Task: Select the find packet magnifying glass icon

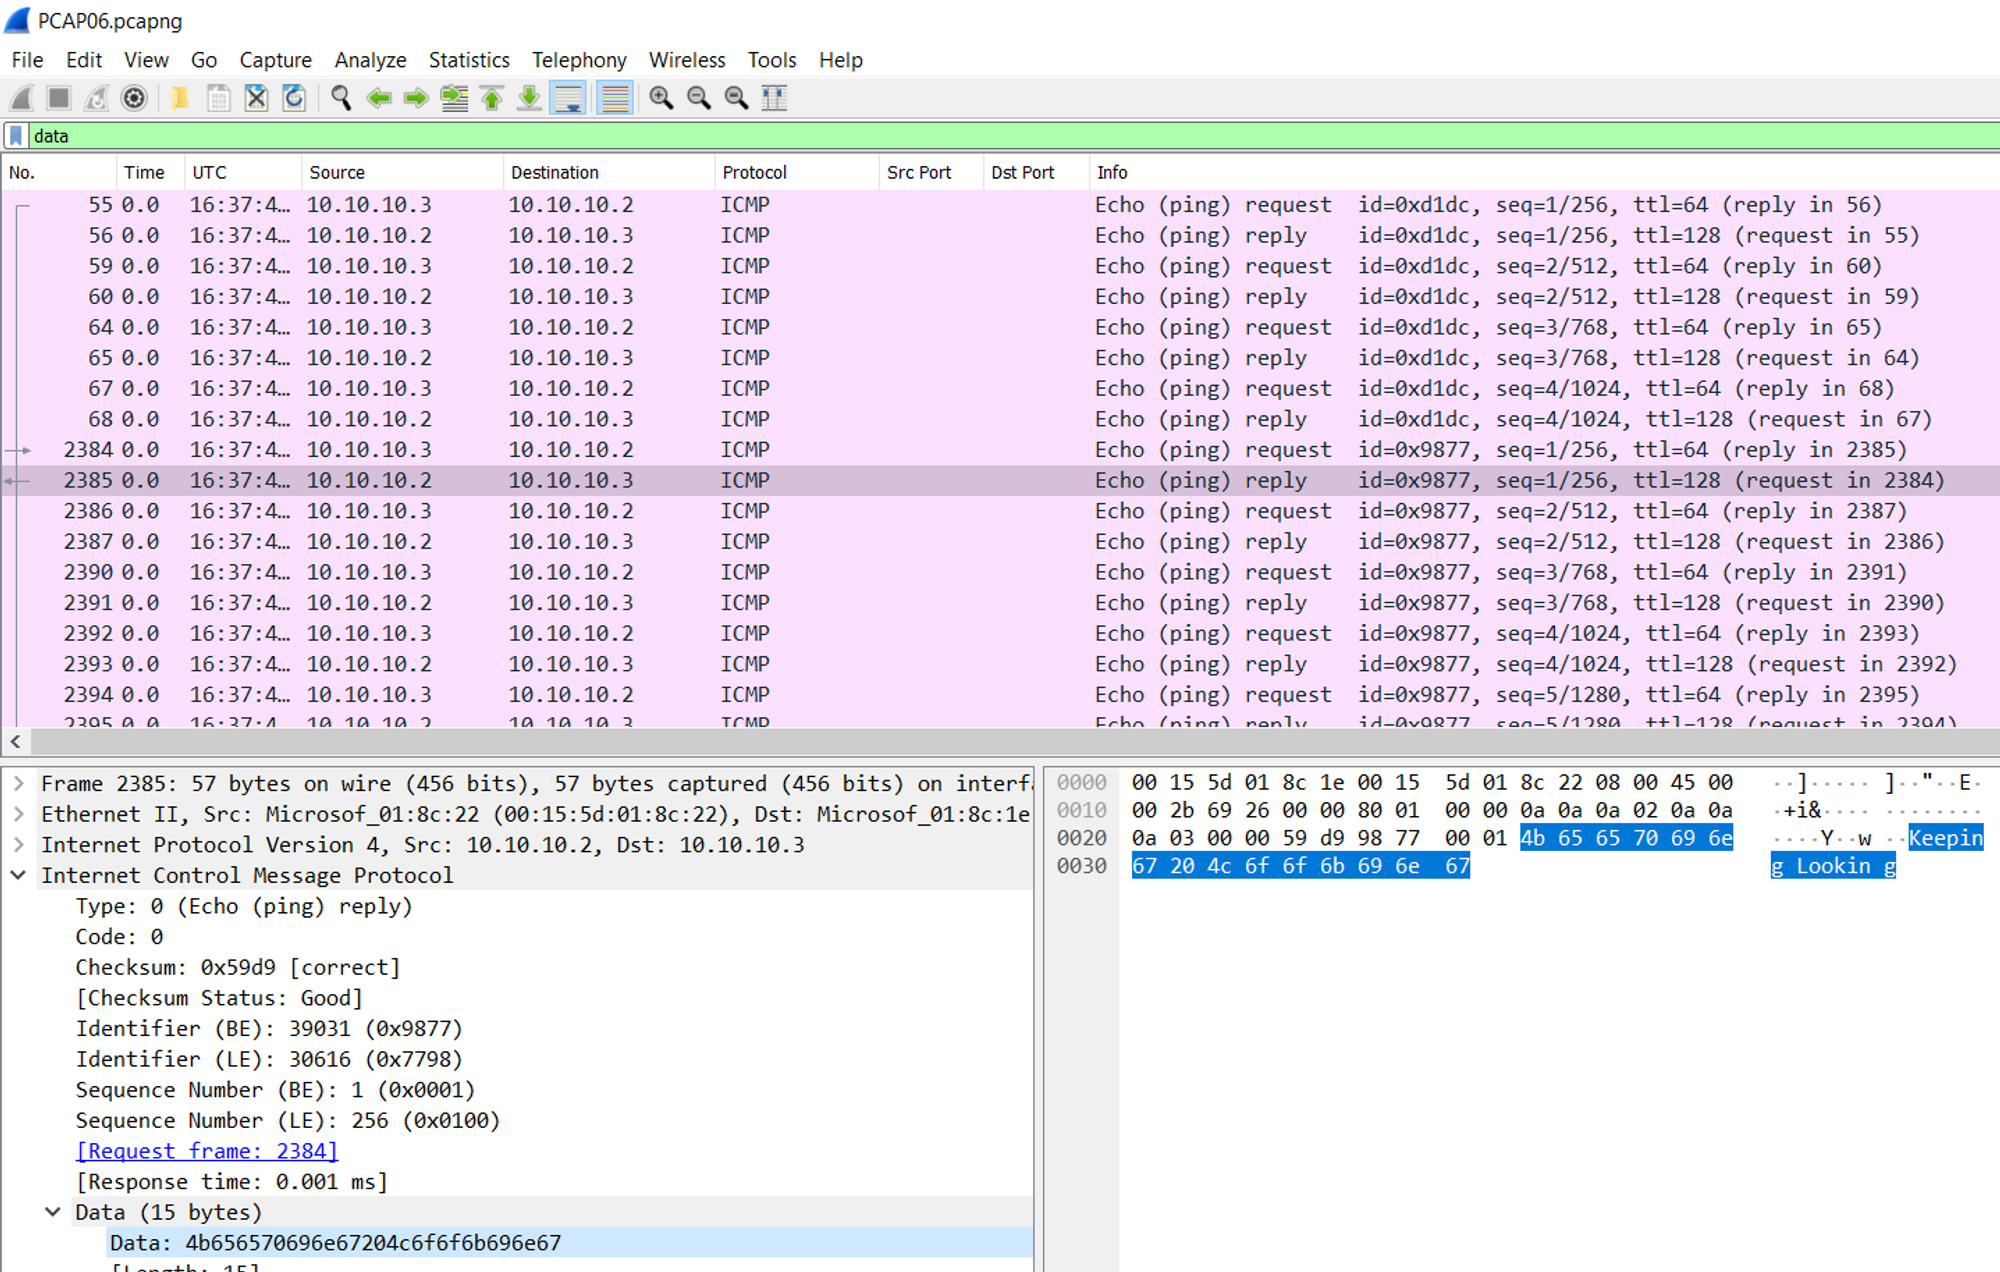Action: coord(340,97)
